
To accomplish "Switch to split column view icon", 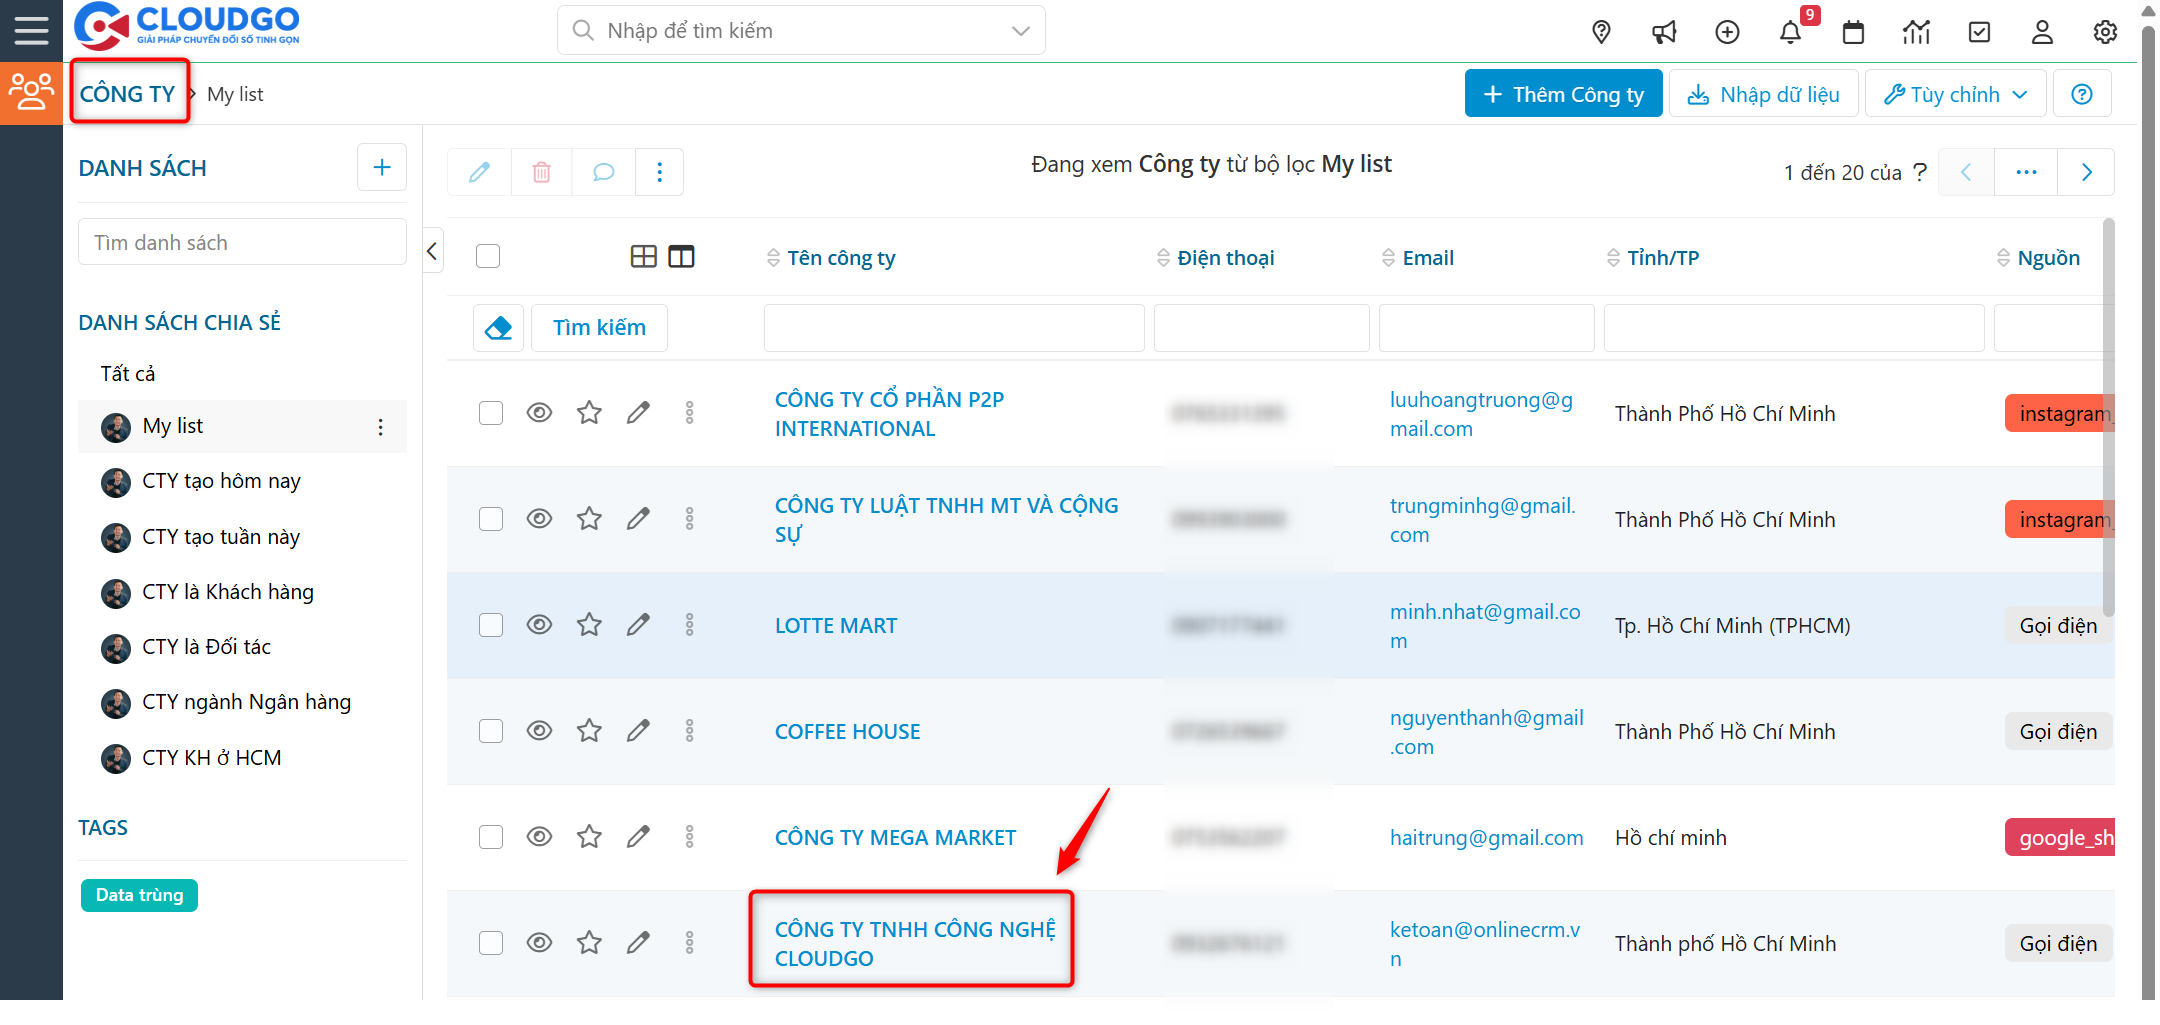I will 681,257.
